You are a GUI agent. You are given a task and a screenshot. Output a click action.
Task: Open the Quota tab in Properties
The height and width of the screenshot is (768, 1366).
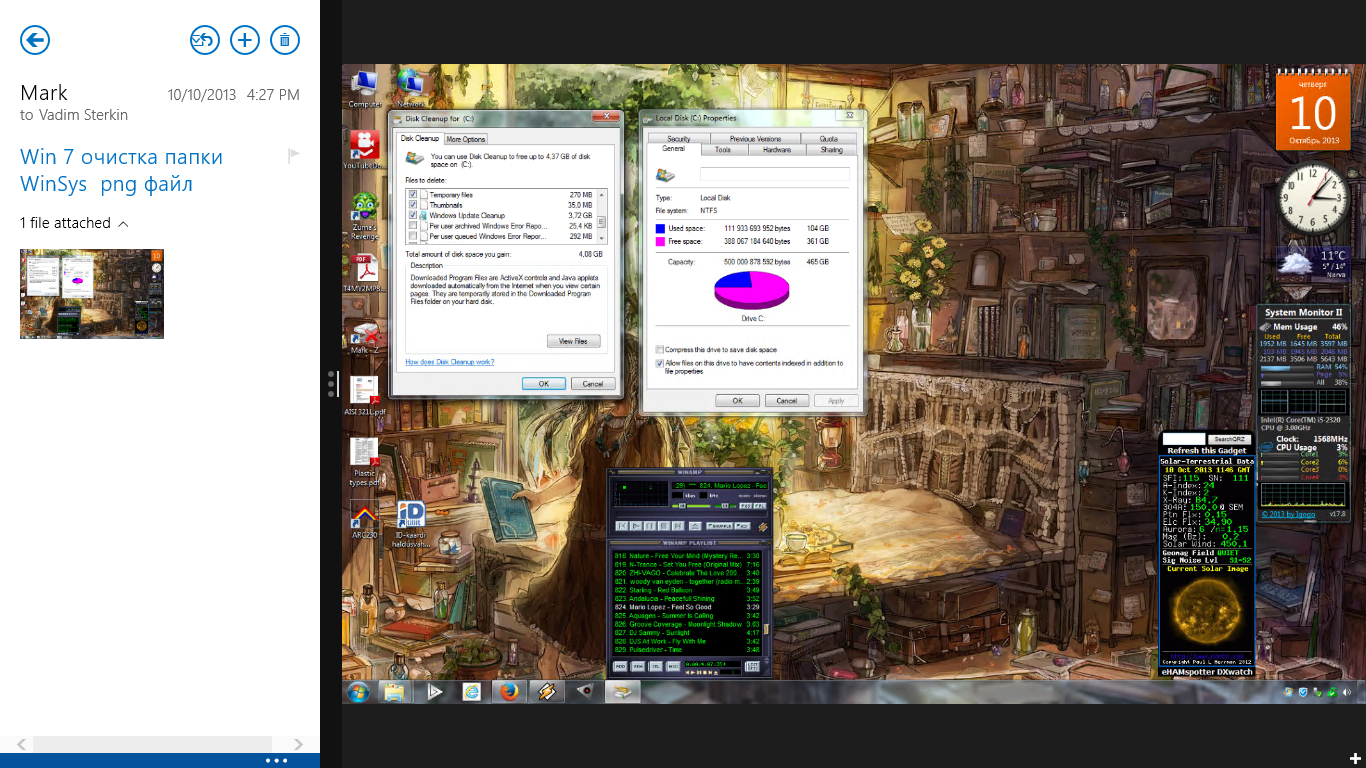click(828, 139)
